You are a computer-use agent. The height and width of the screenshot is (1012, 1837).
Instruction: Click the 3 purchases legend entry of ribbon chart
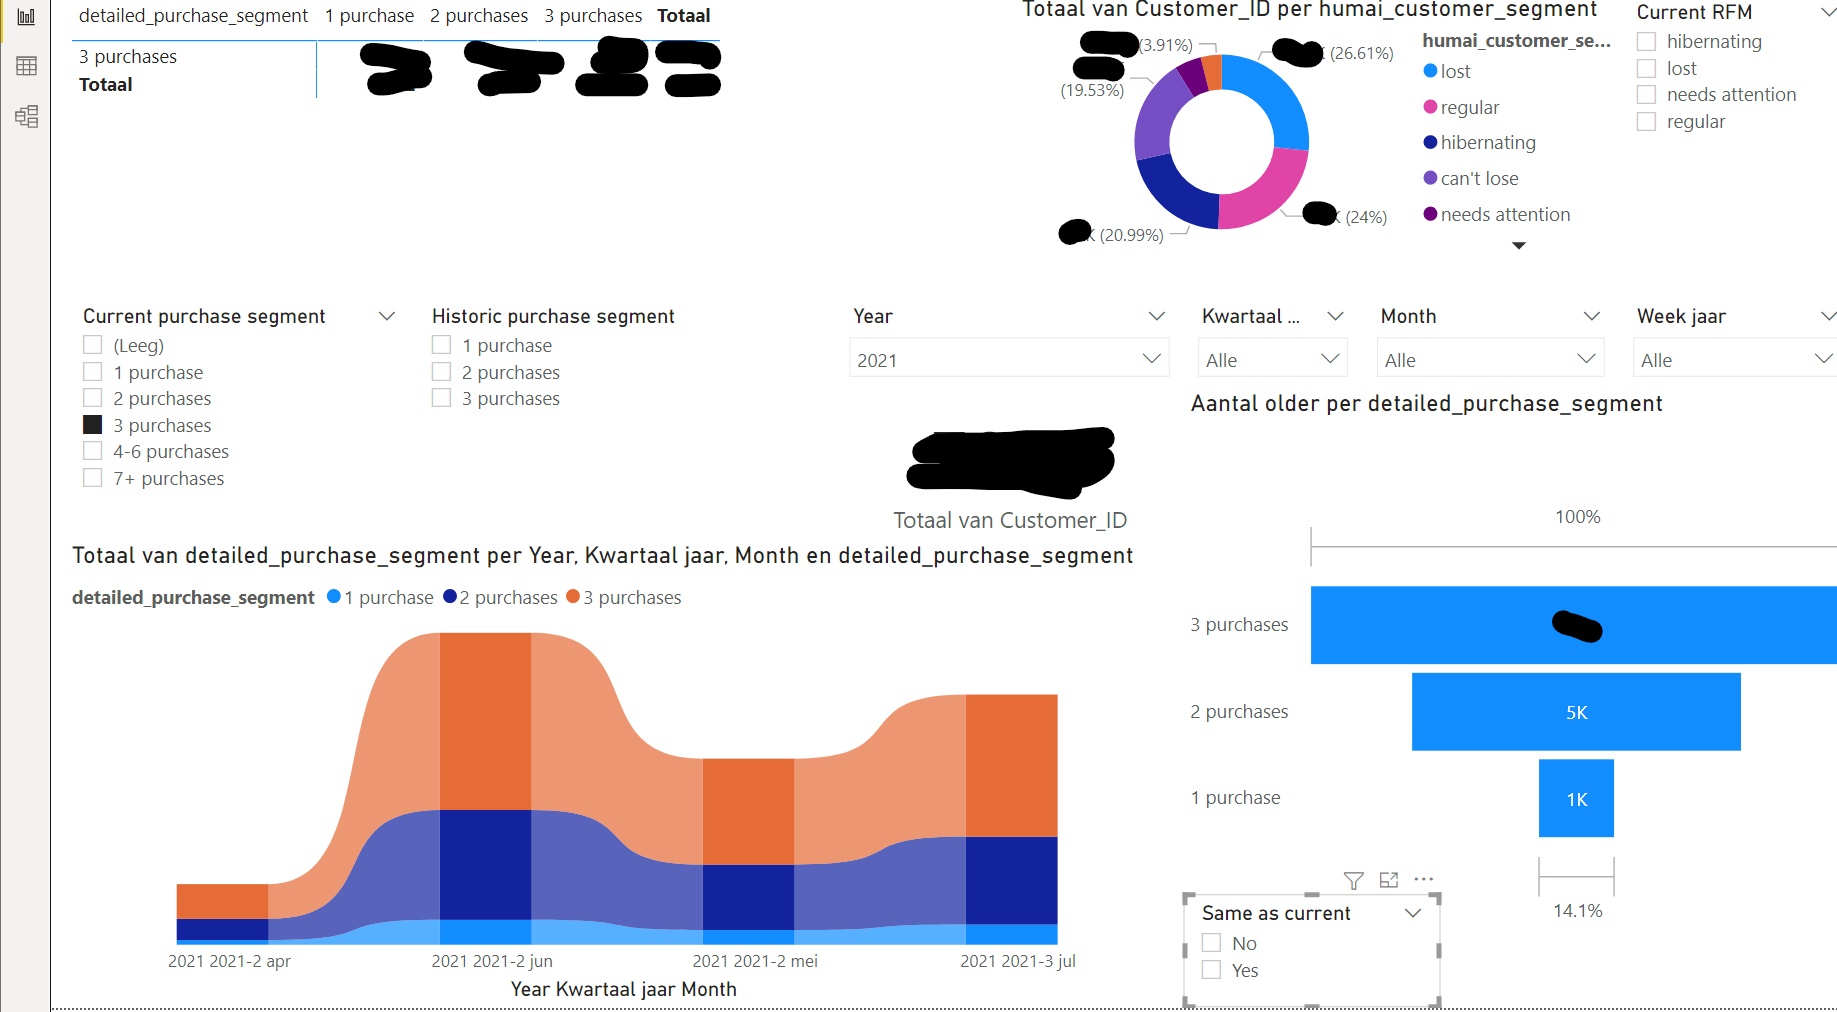pos(623,597)
